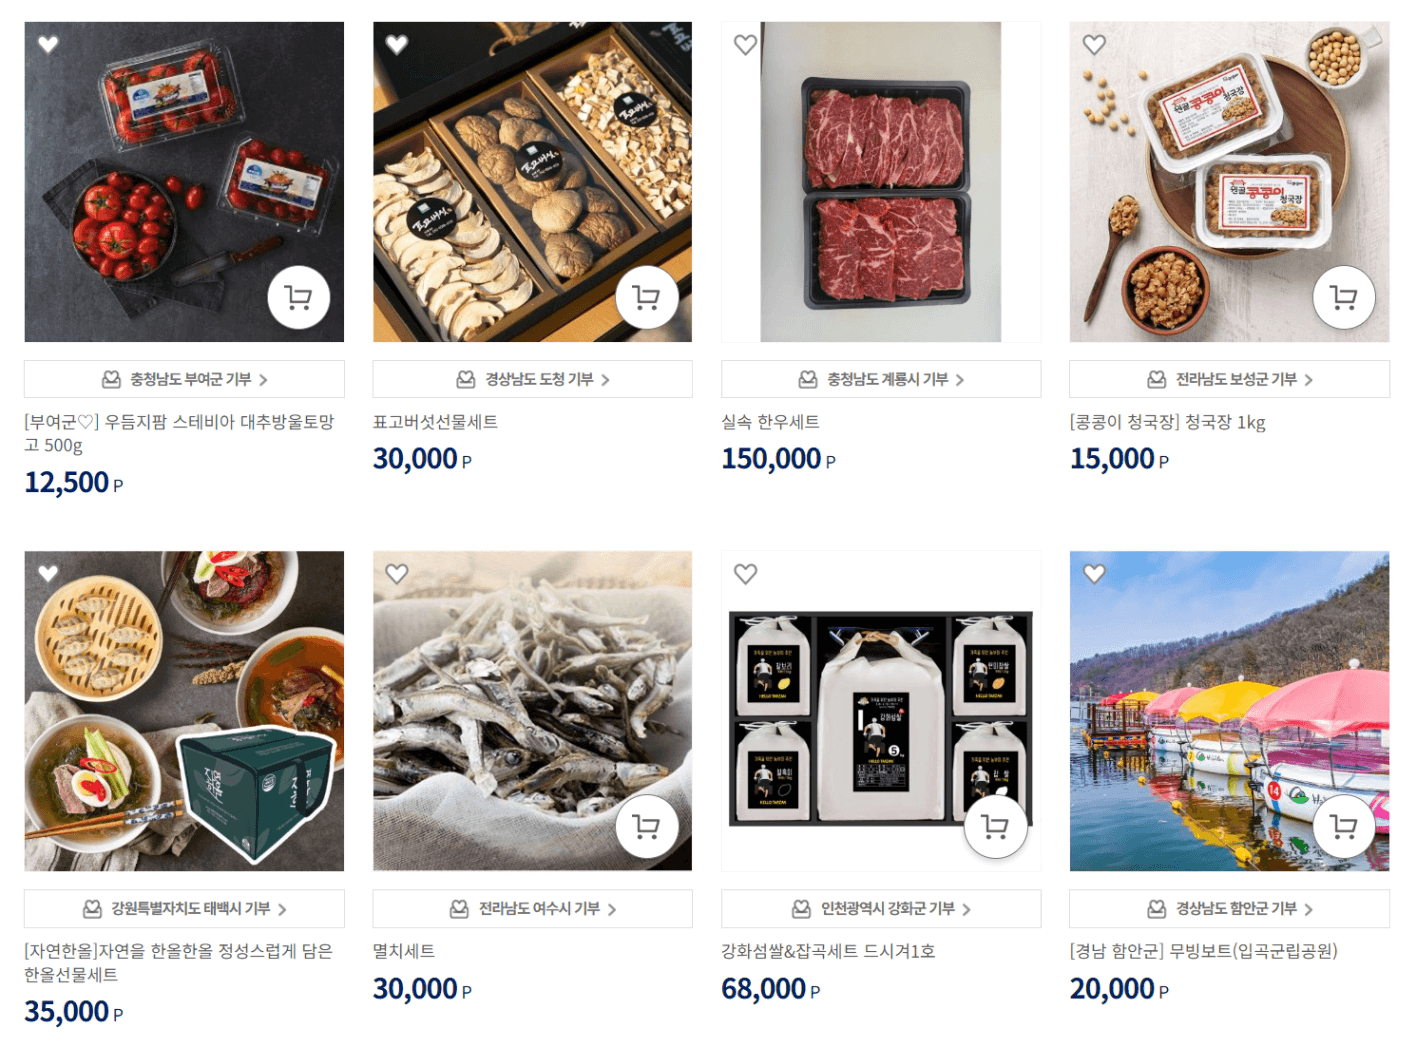Like the 무빙보트 product
The width and height of the screenshot is (1416, 1047).
coord(1094,574)
